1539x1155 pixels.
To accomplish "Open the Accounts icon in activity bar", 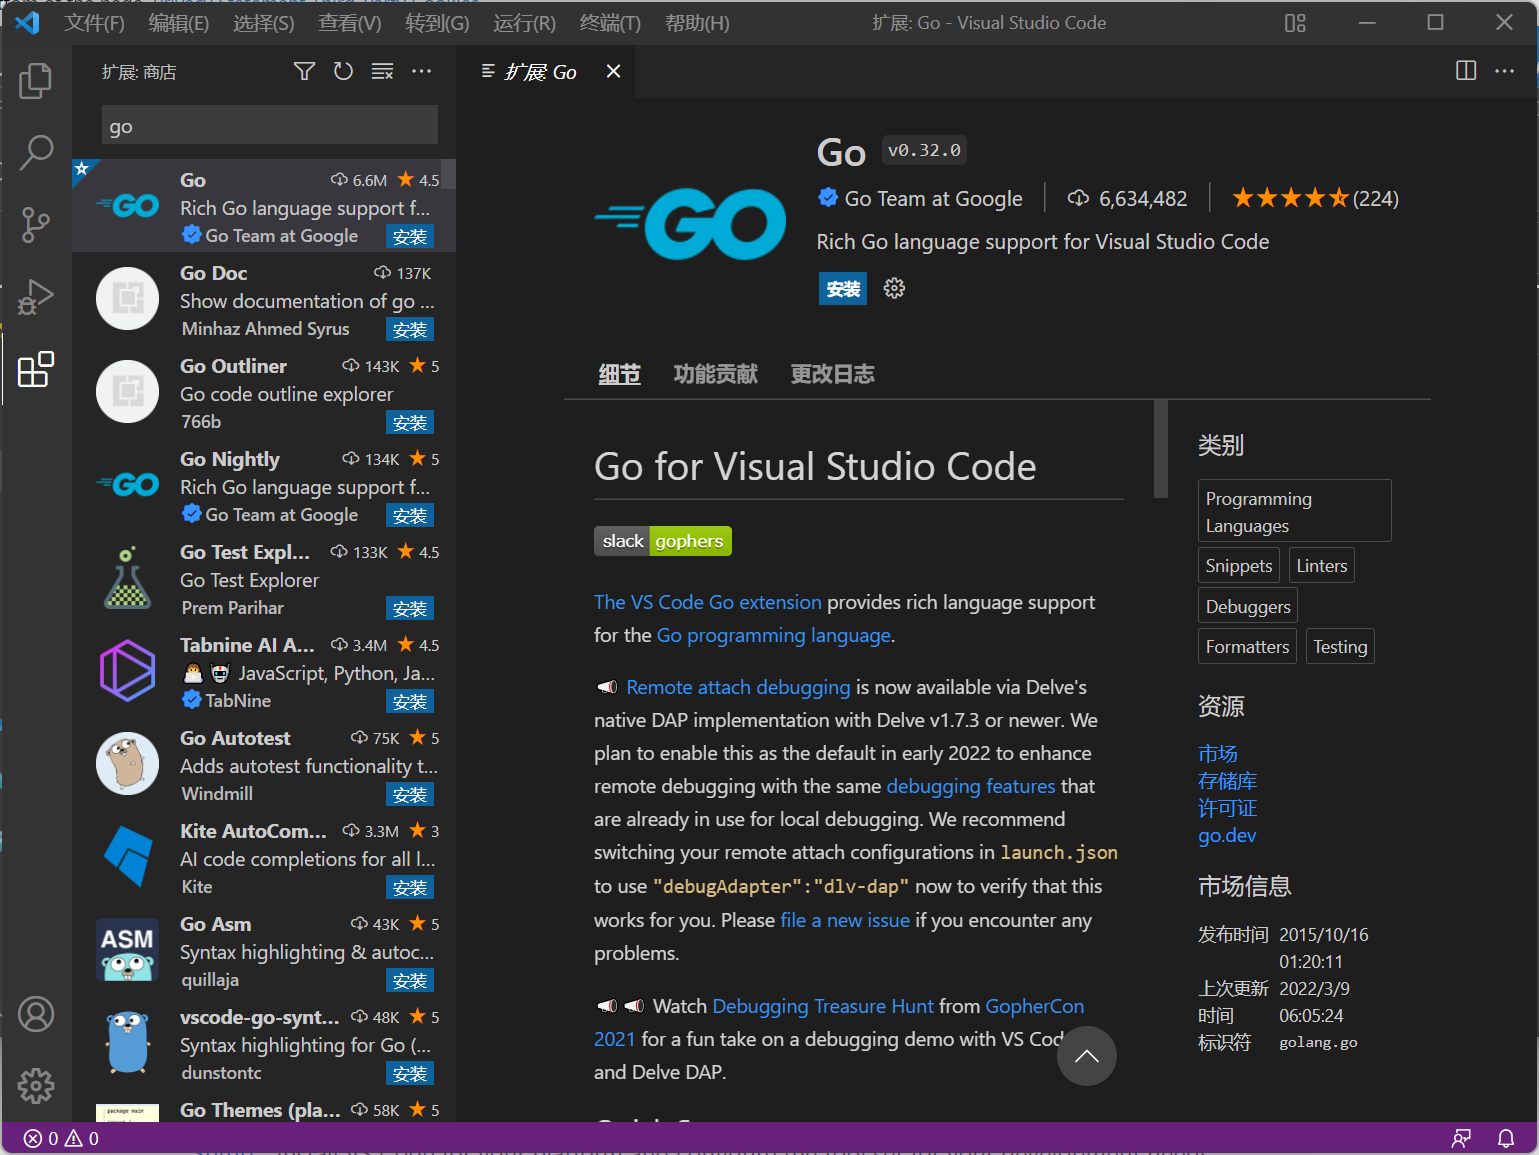I will tap(36, 1013).
